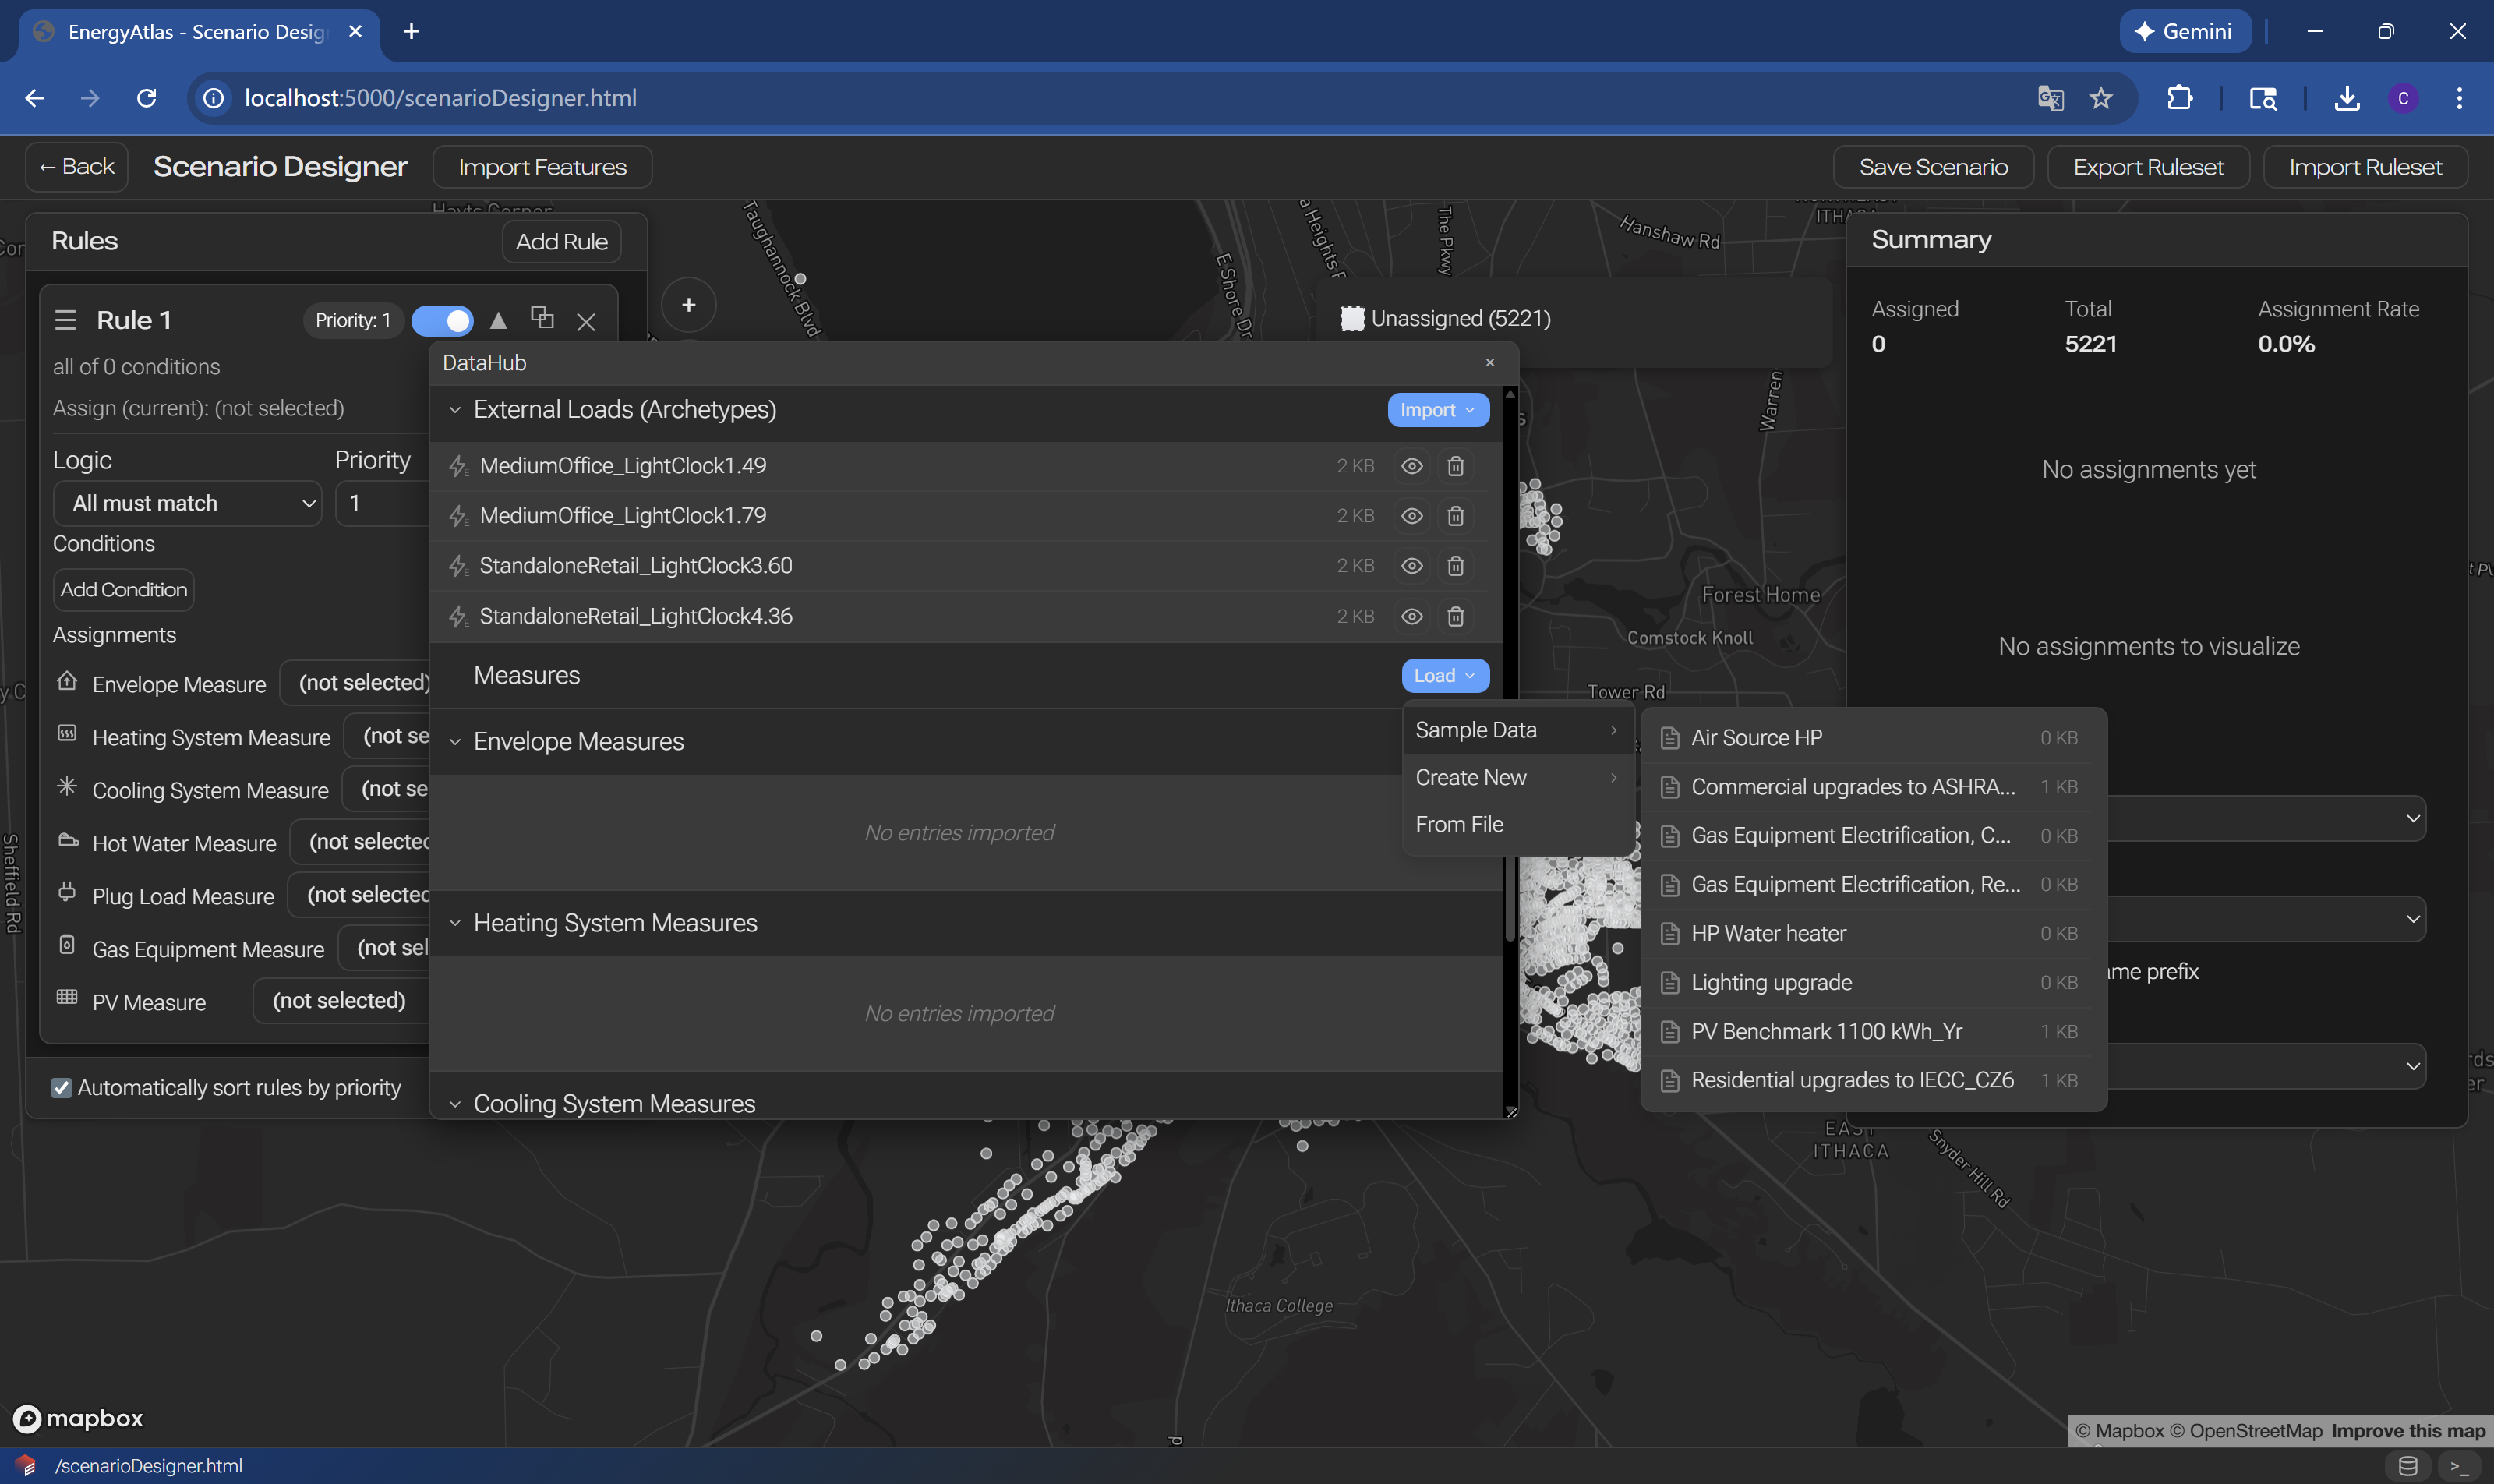Image resolution: width=2494 pixels, height=1484 pixels.
Task: Choose From File in Load menu
Action: pyautogui.click(x=1459, y=824)
